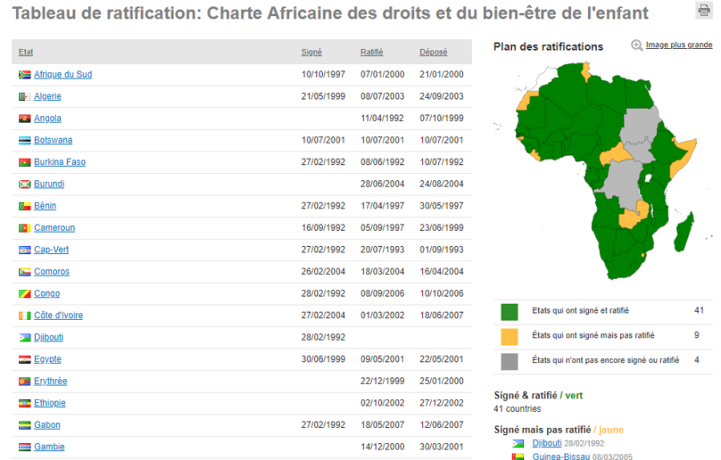Sort table by Signé column header

click(311, 52)
